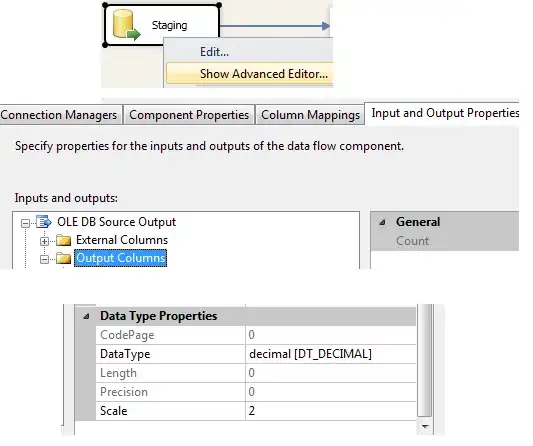This screenshot has height=446, width=533.
Task: Collapse the General properties section
Action: pyautogui.click(x=383, y=223)
